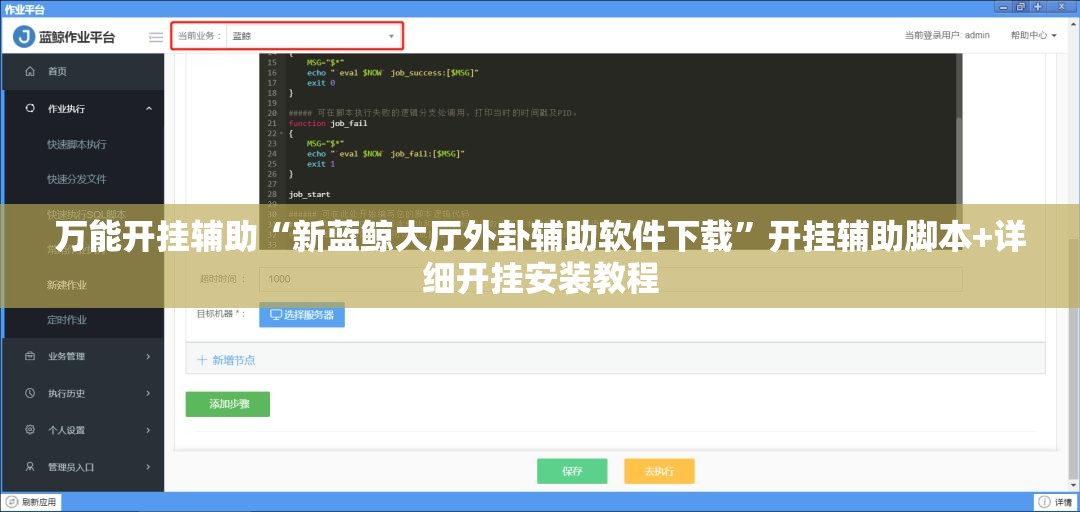Click the plus icon beside 新增节点

(x=202, y=360)
